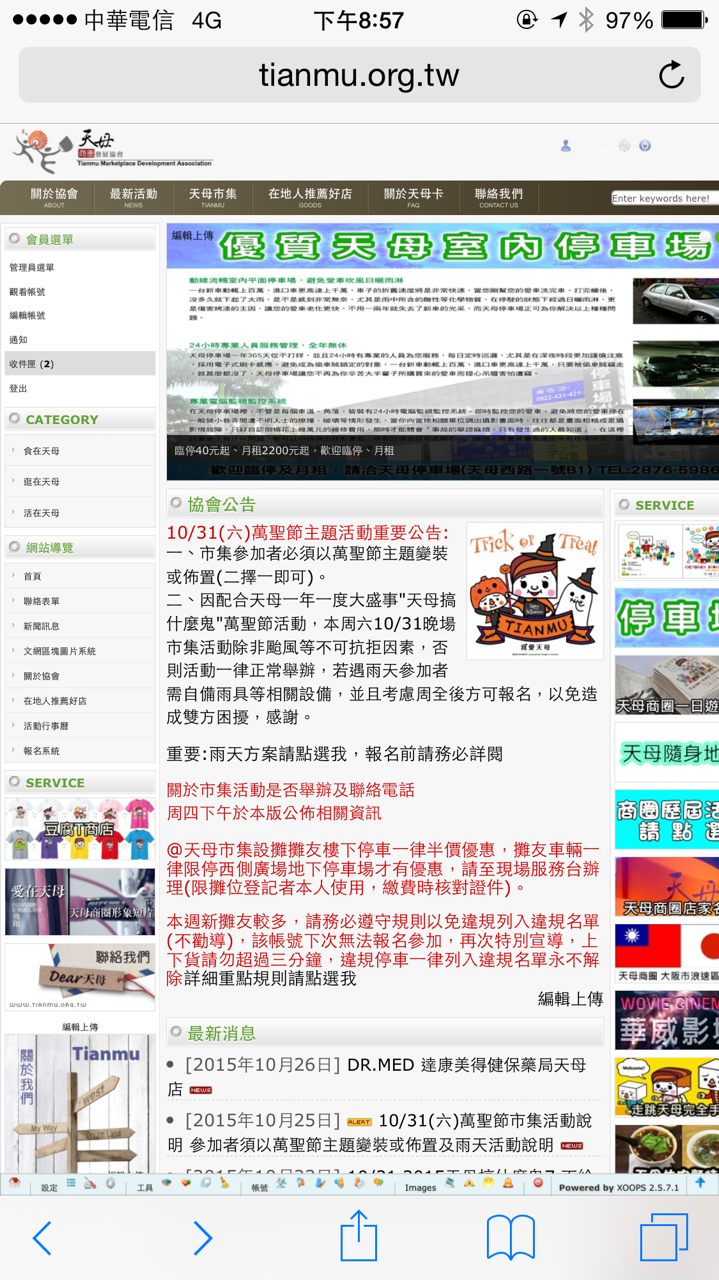Click the blue up-arrow in XOOPS toolbar

(700, 1183)
